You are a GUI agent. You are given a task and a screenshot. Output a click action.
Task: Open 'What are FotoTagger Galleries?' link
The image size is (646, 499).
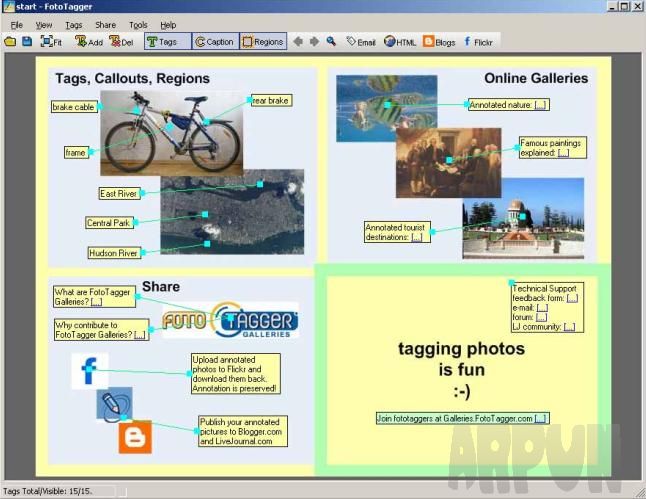[96, 302]
